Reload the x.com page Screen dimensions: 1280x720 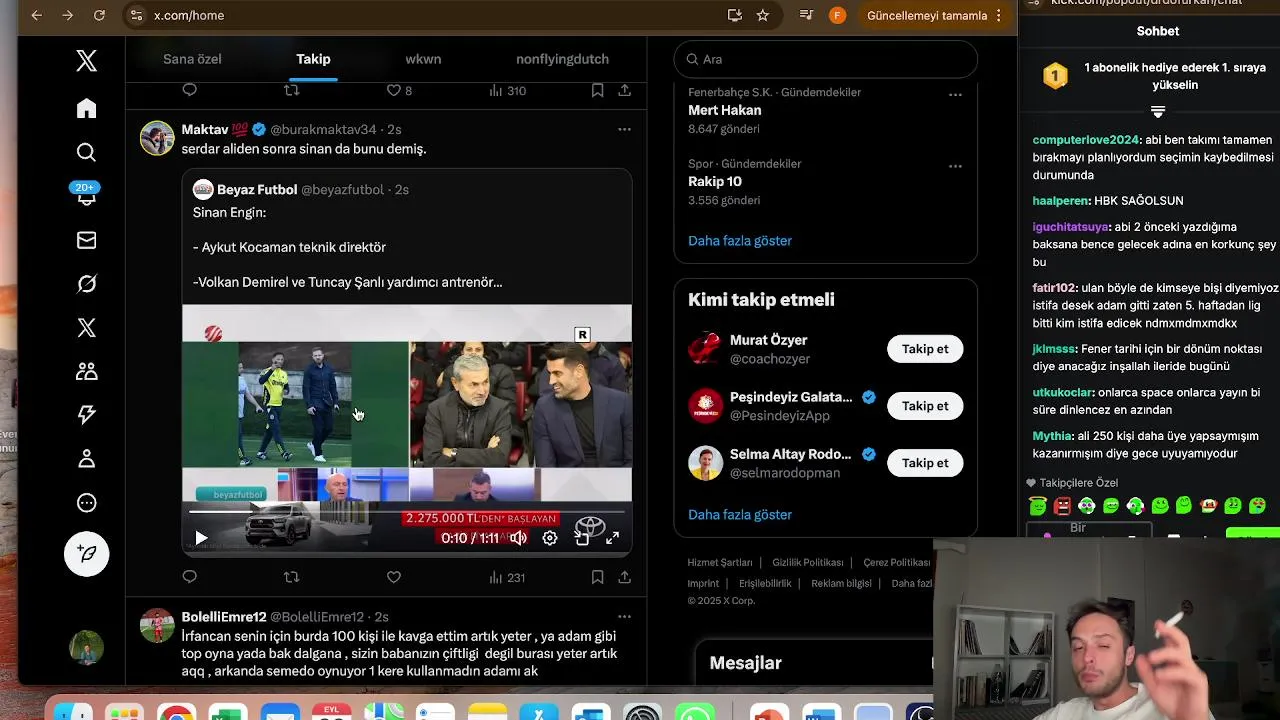[x=99, y=15]
